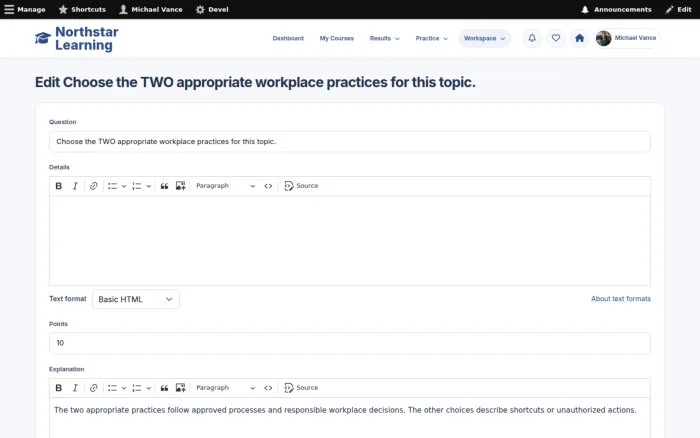Open Michael Vance profile name in header
The width and height of the screenshot is (700, 438).
point(635,38)
